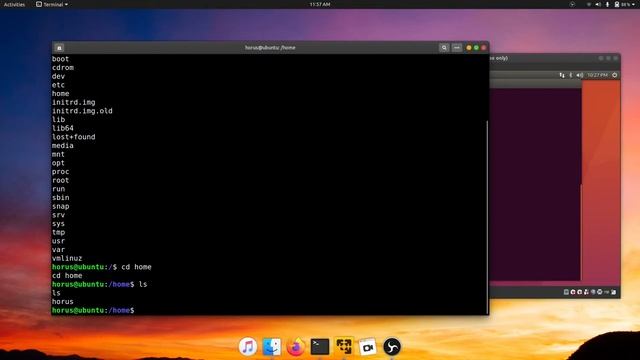The image size is (640, 360).
Task: Click the 'lost+found' entry in terminal
Action: [x=73, y=137]
